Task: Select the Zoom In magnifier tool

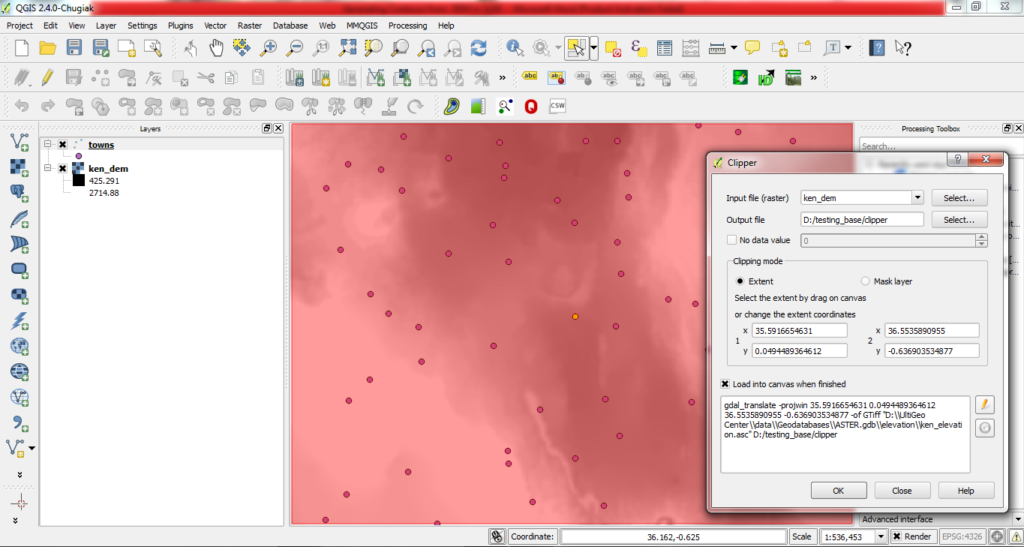Action: [x=268, y=48]
